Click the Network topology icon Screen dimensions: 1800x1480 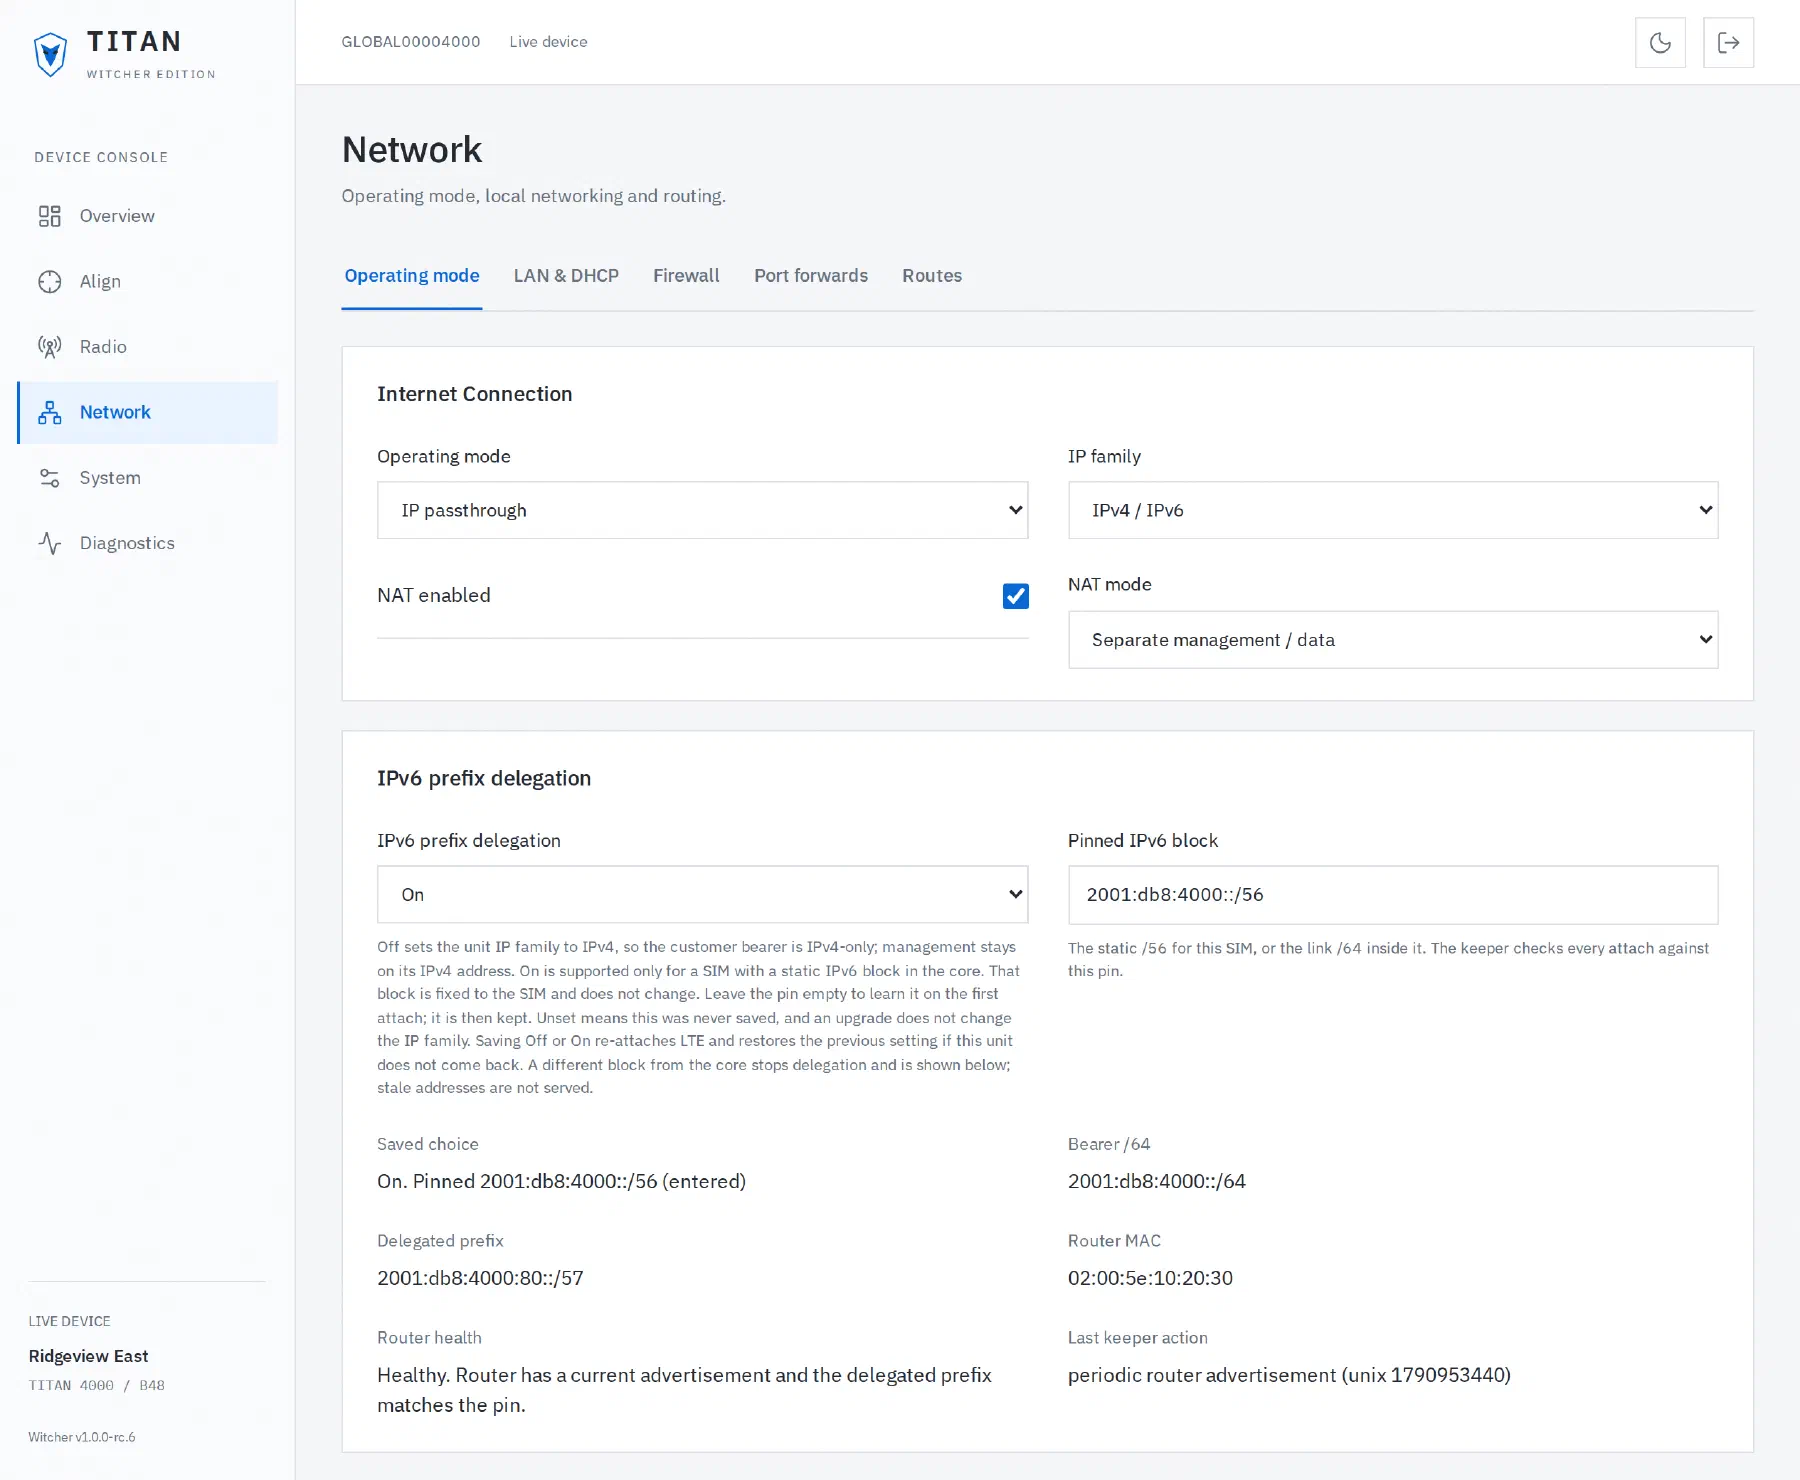(50, 413)
